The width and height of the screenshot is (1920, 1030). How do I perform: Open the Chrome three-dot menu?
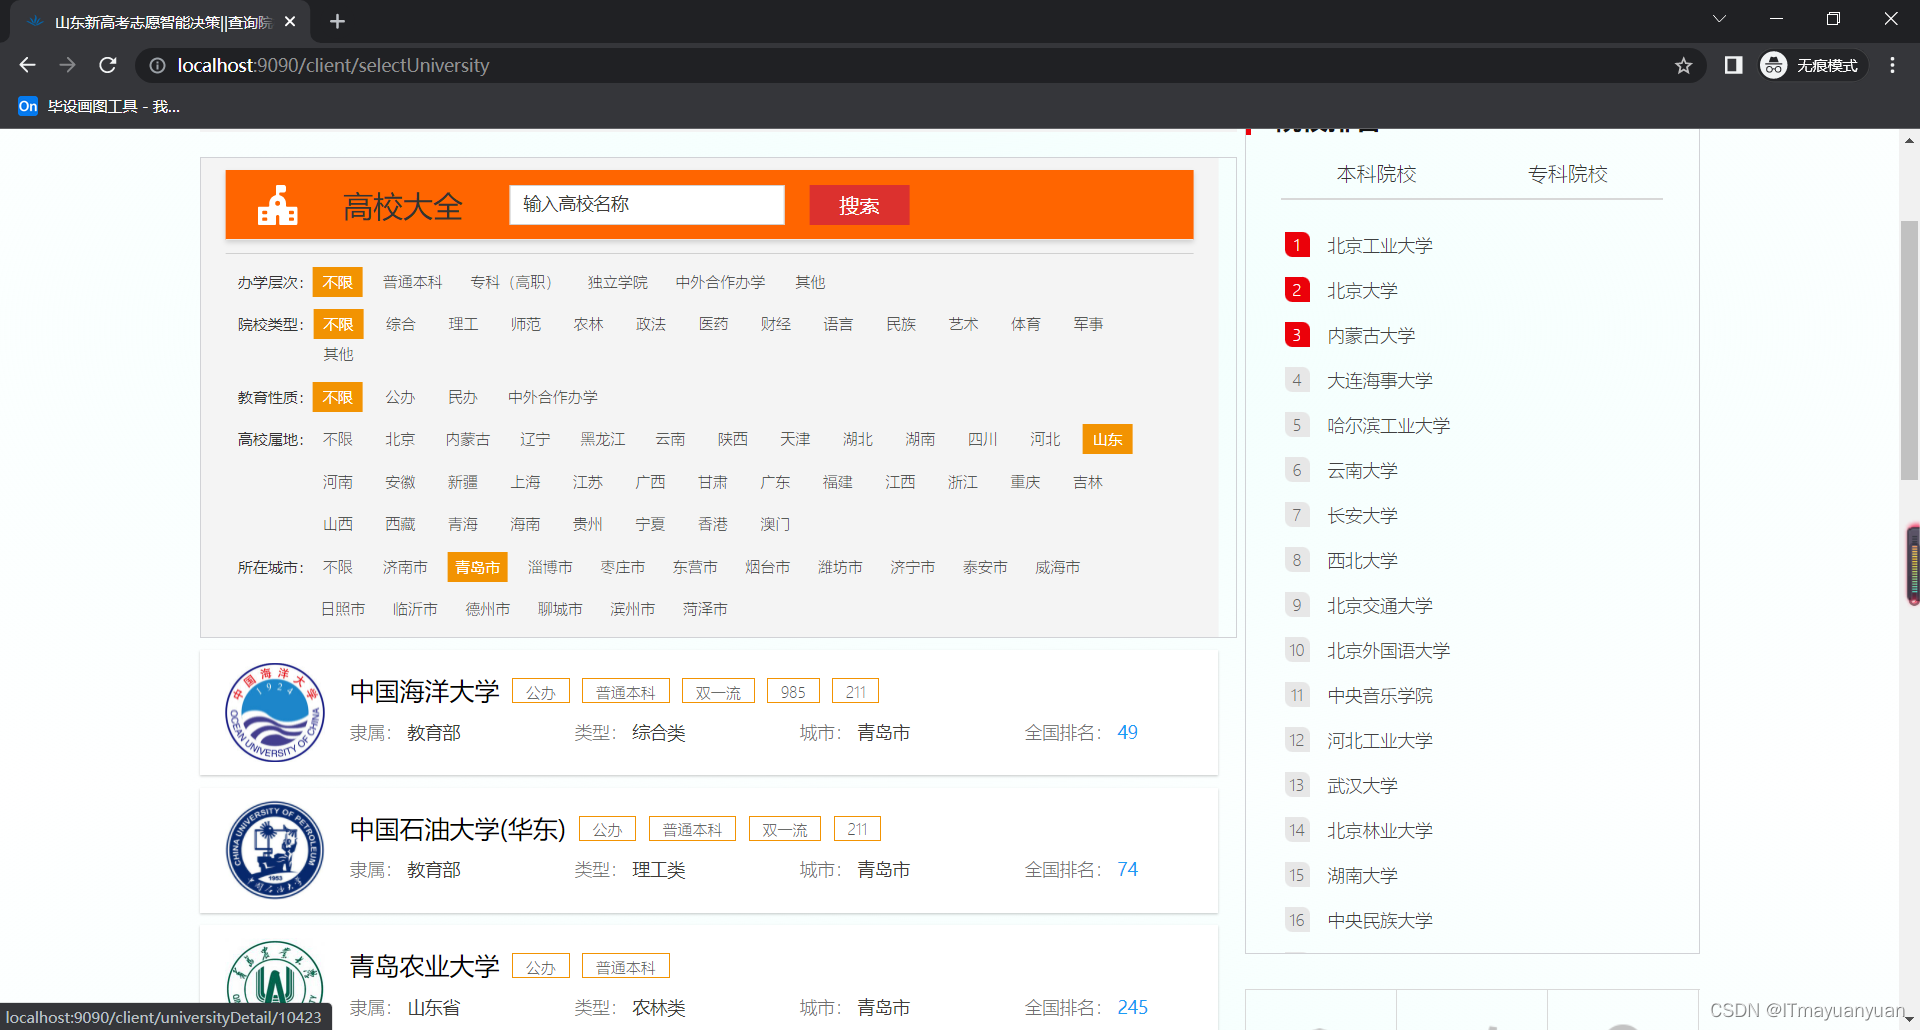coord(1892,65)
